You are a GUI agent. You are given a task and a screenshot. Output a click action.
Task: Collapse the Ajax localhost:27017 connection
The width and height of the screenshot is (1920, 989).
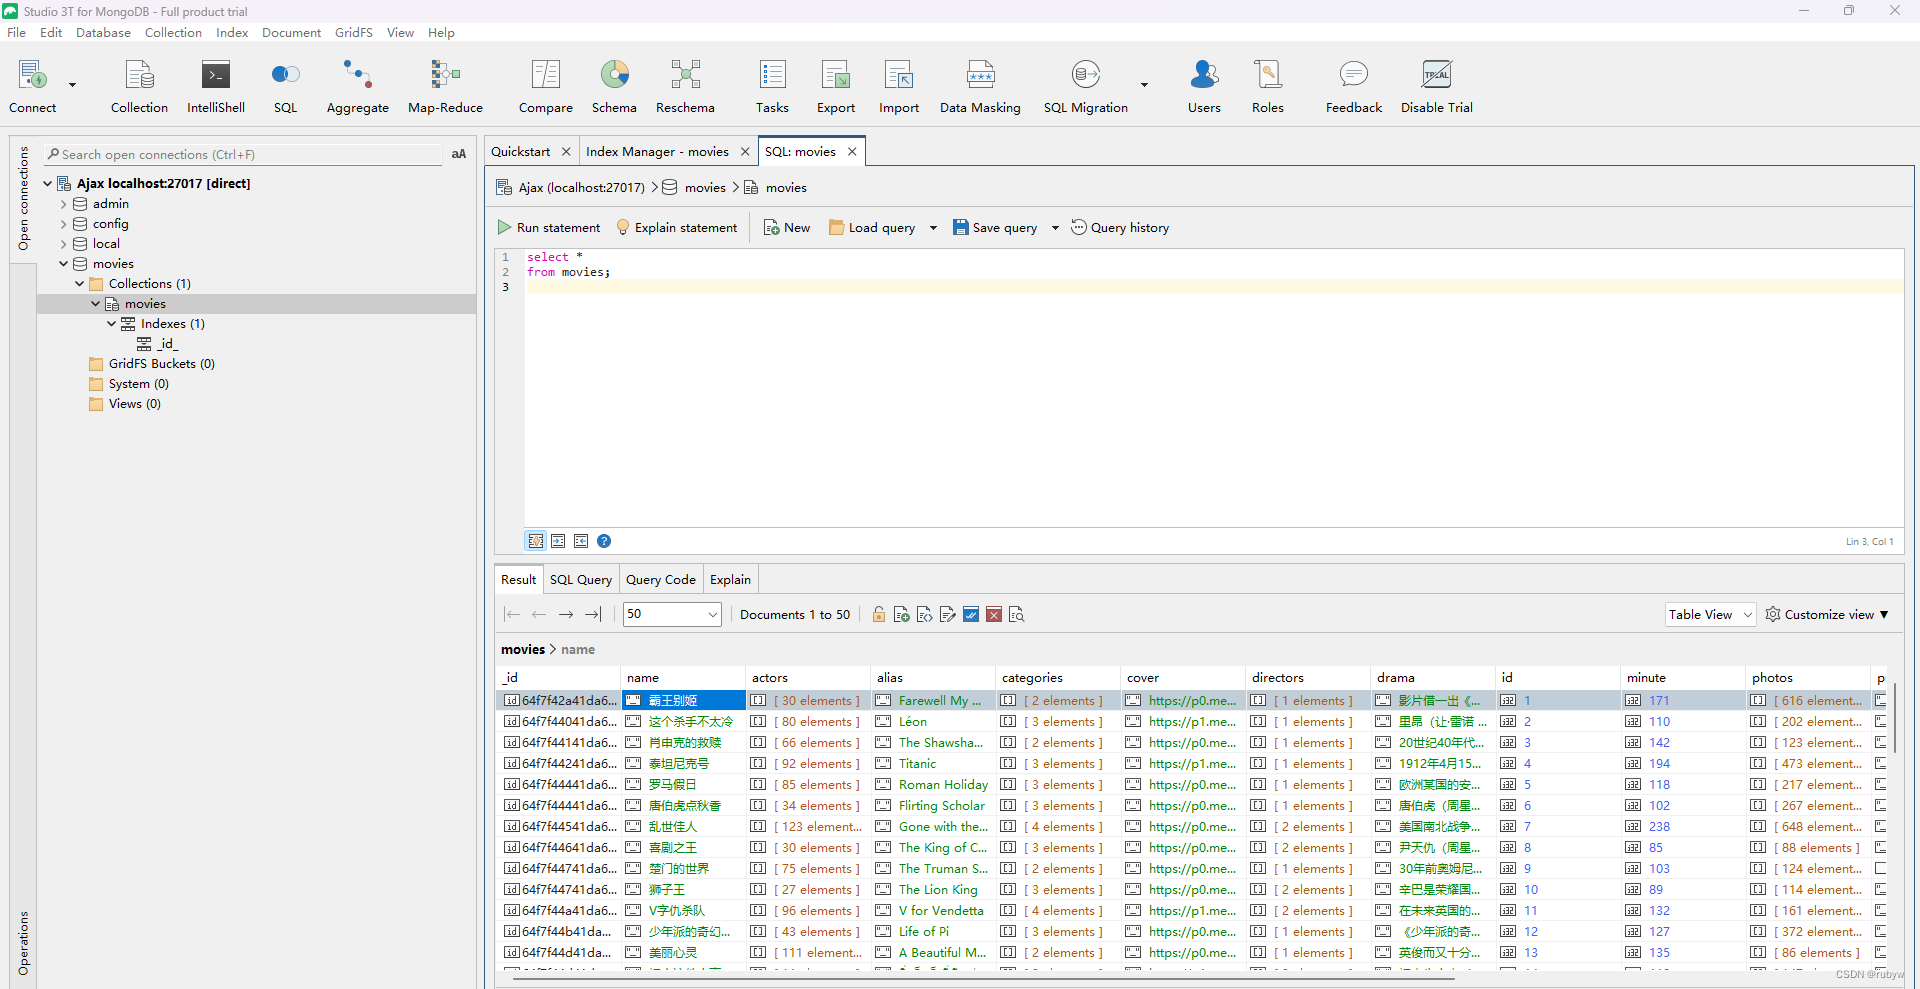tap(47, 183)
